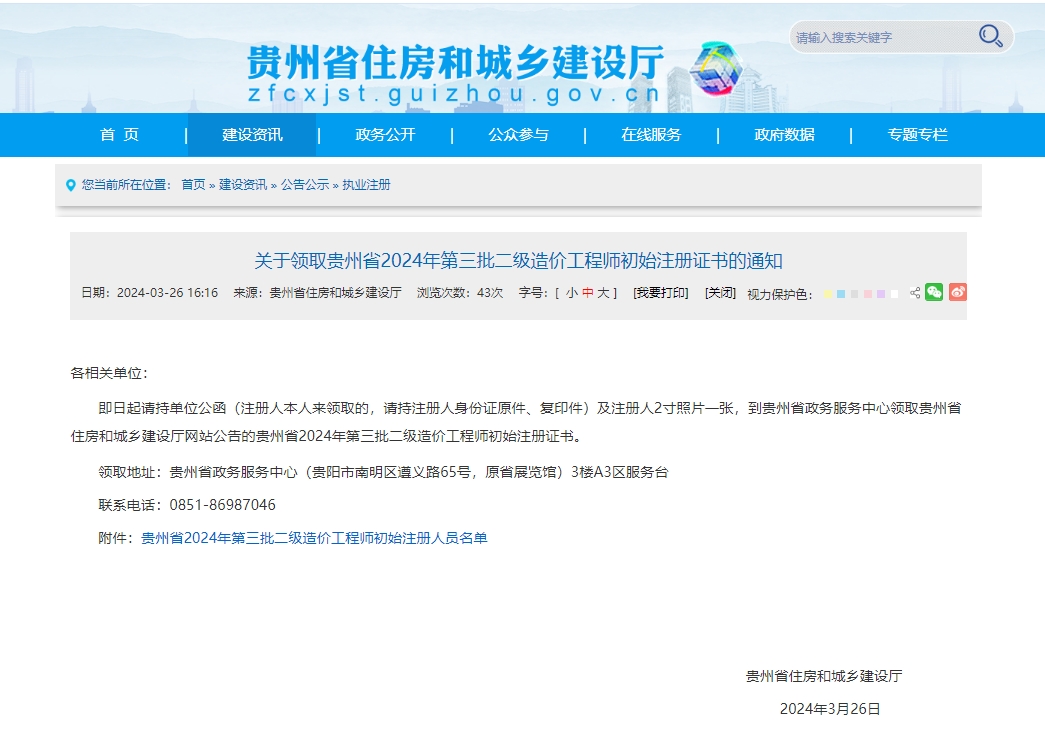The height and width of the screenshot is (744, 1045).
Task: Go to 在线服务 in the nav bar
Action: [x=651, y=135]
